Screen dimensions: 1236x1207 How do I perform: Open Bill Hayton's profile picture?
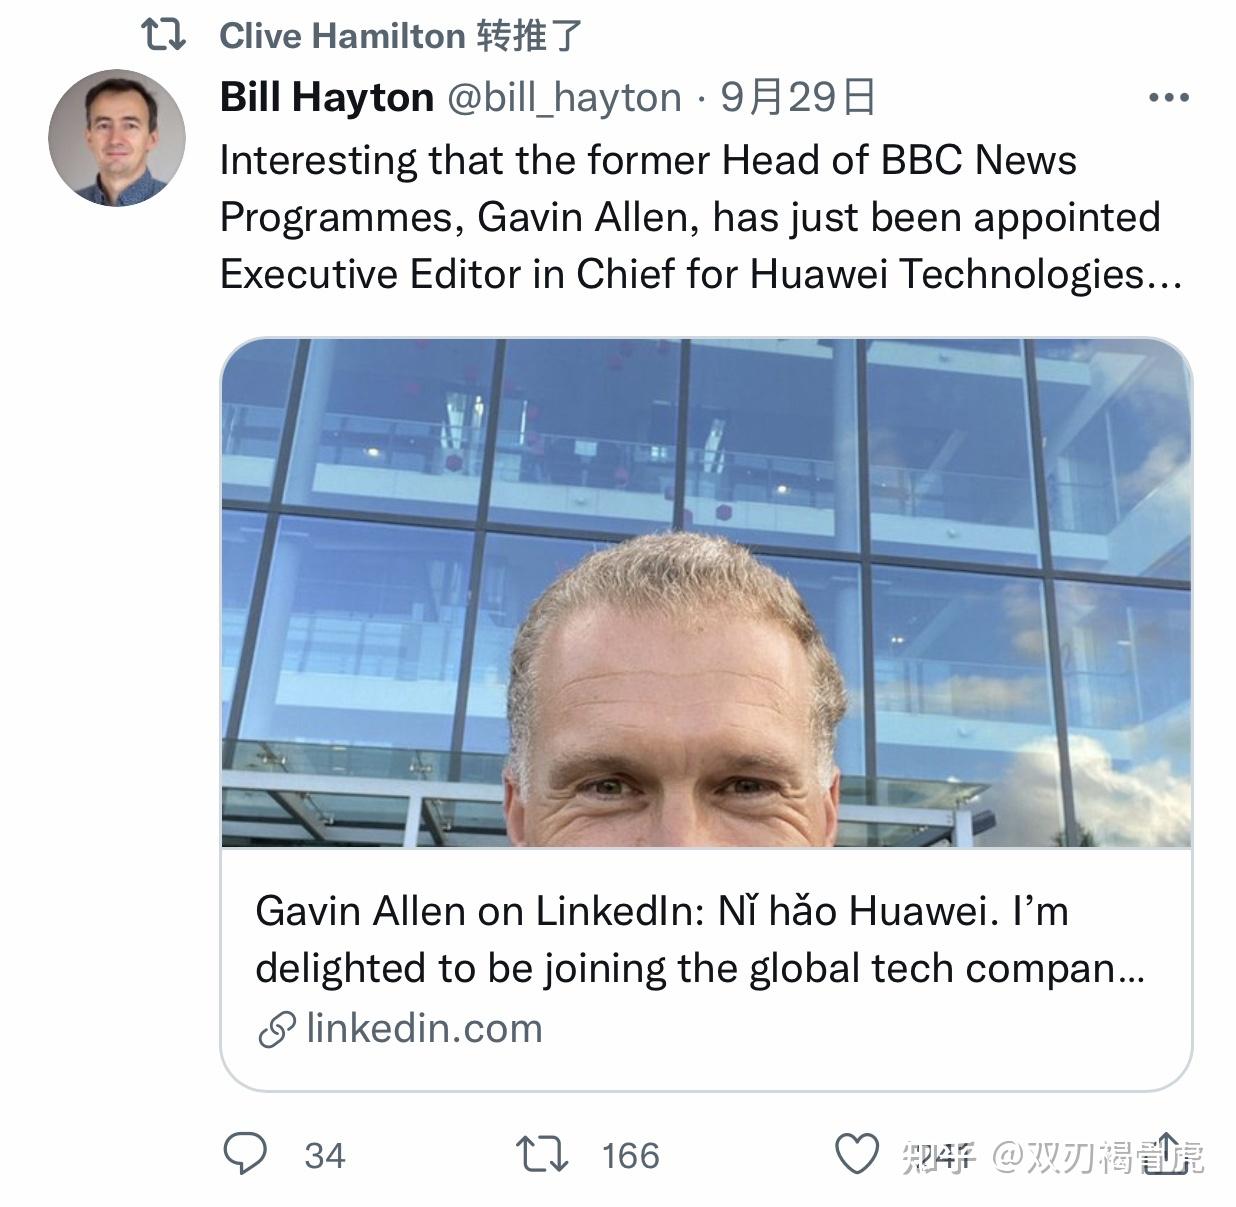pyautogui.click(x=117, y=138)
